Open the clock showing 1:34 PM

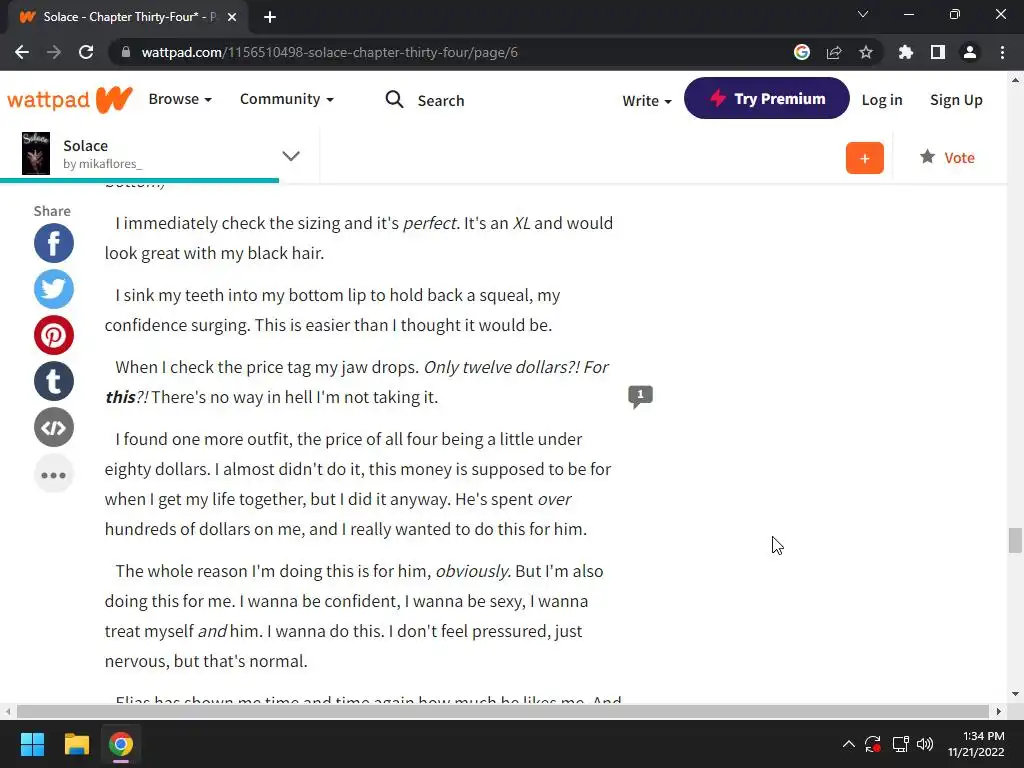coord(976,744)
